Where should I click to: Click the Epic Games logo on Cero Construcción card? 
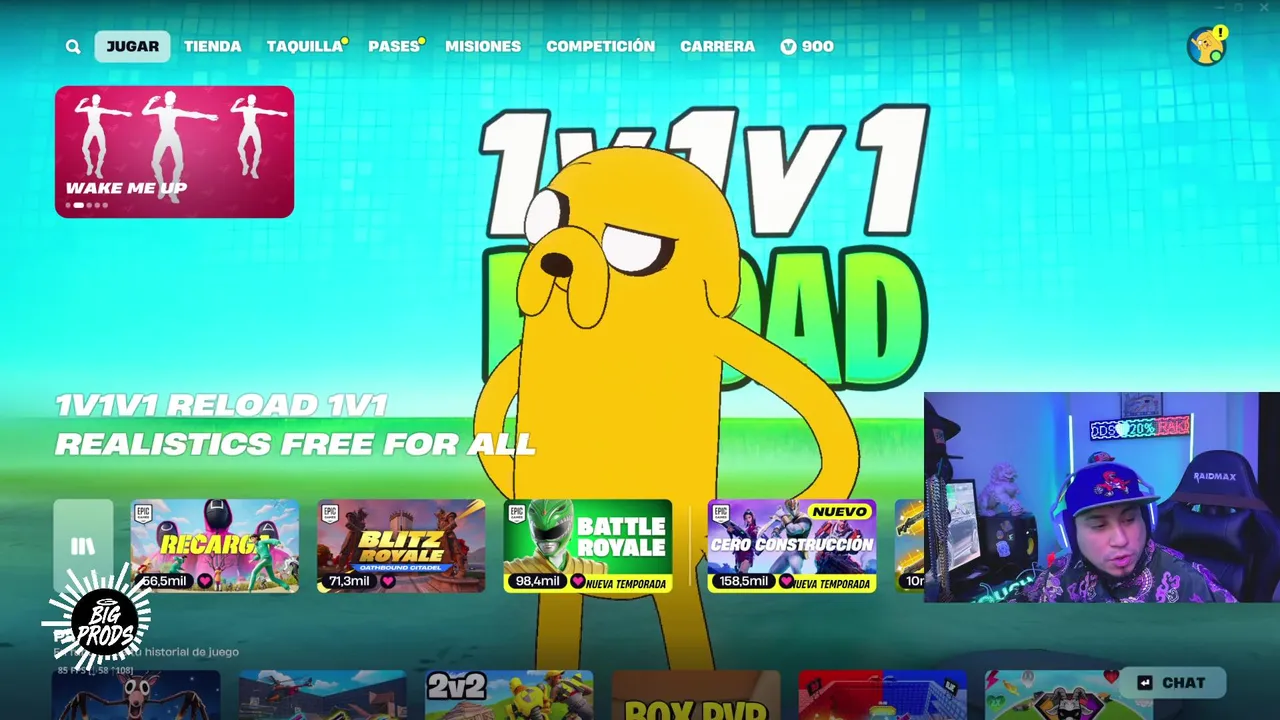click(721, 514)
